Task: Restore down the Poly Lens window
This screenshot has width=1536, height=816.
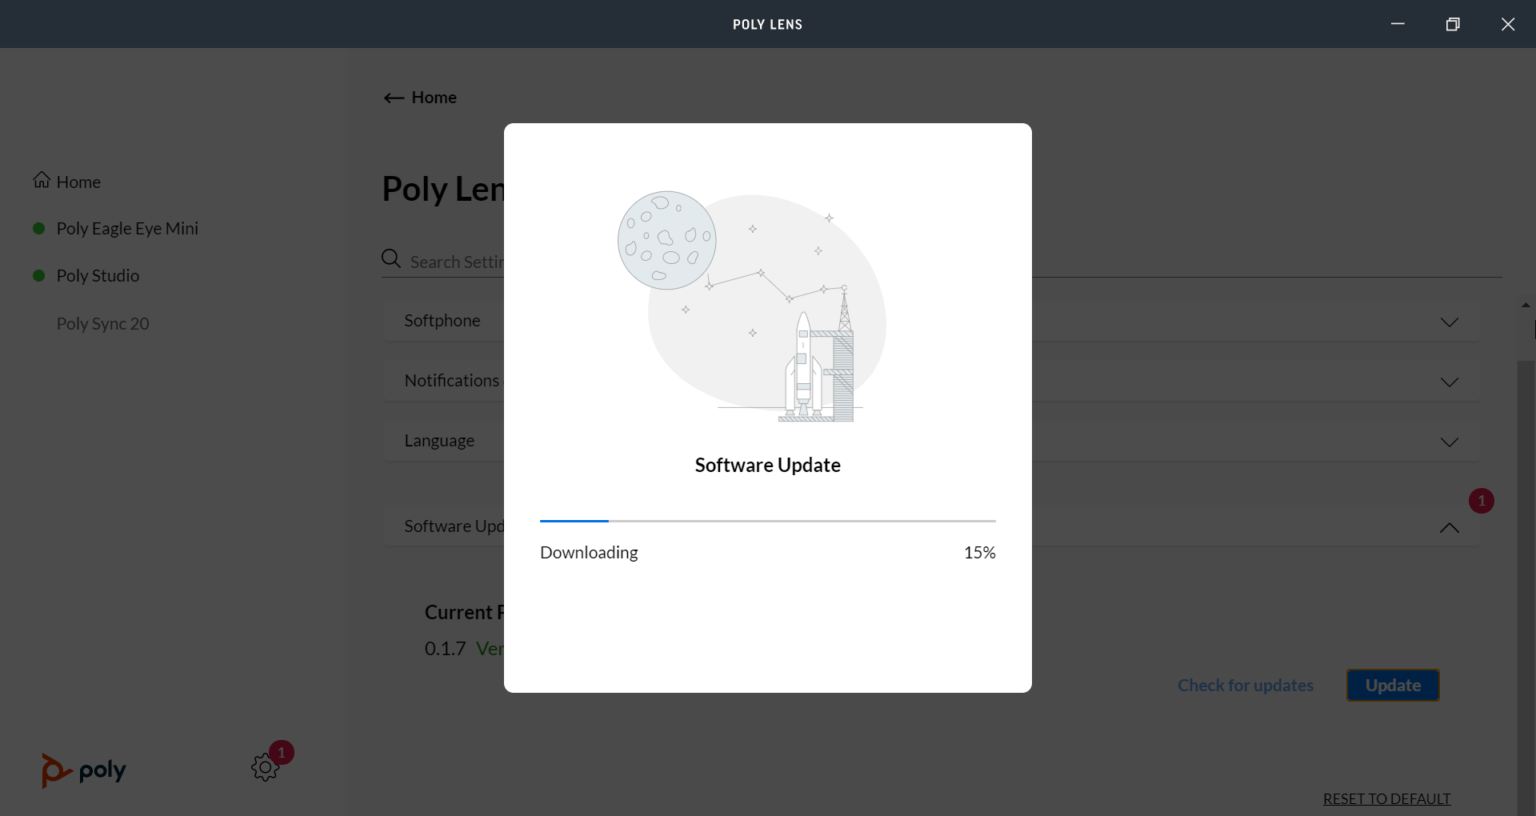Action: pos(1453,24)
